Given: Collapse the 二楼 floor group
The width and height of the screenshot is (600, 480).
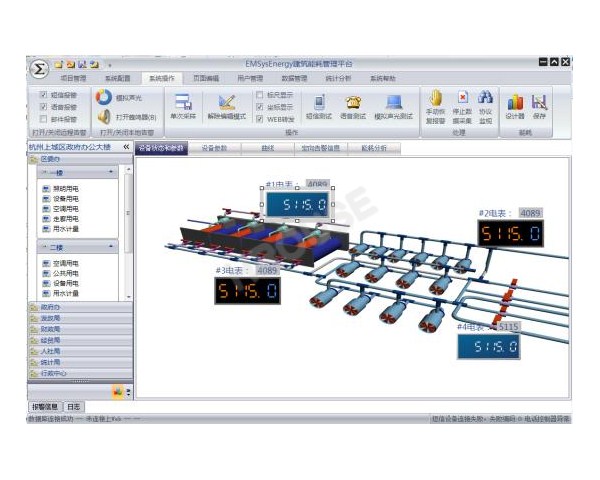Looking at the screenshot, I should 111,245.
